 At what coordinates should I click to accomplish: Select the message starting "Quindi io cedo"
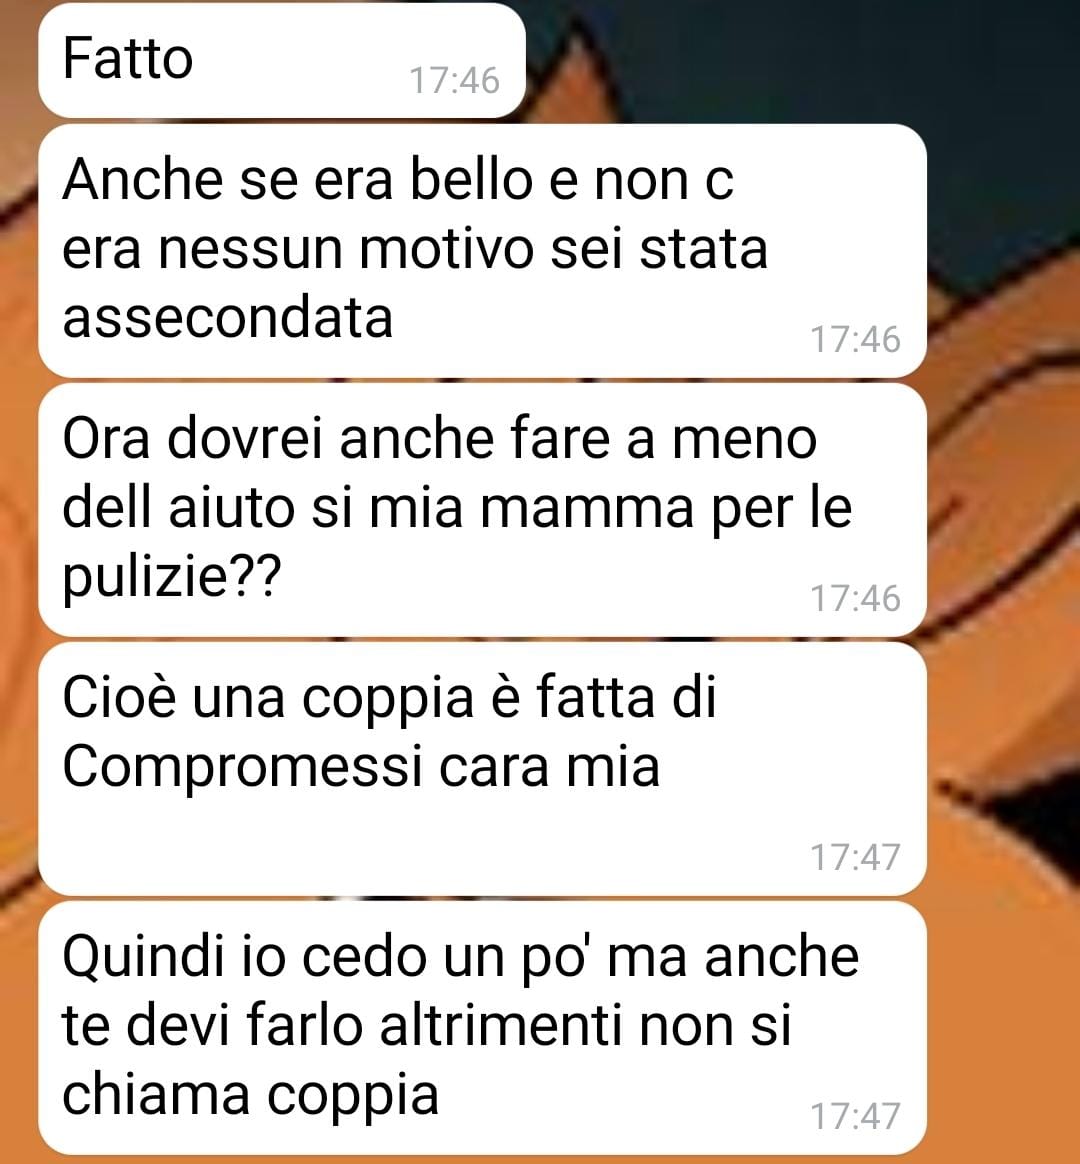click(482, 1028)
